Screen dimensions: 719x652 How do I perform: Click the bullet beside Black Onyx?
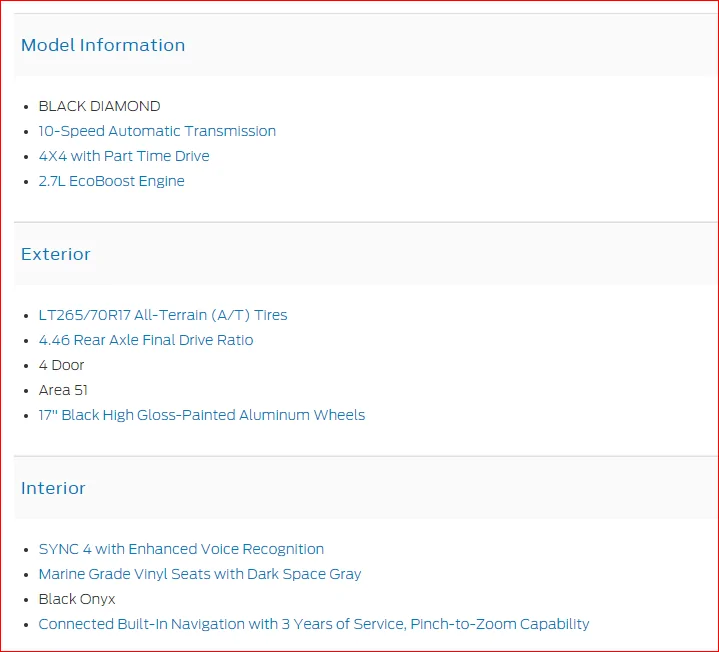pyautogui.click(x=26, y=600)
